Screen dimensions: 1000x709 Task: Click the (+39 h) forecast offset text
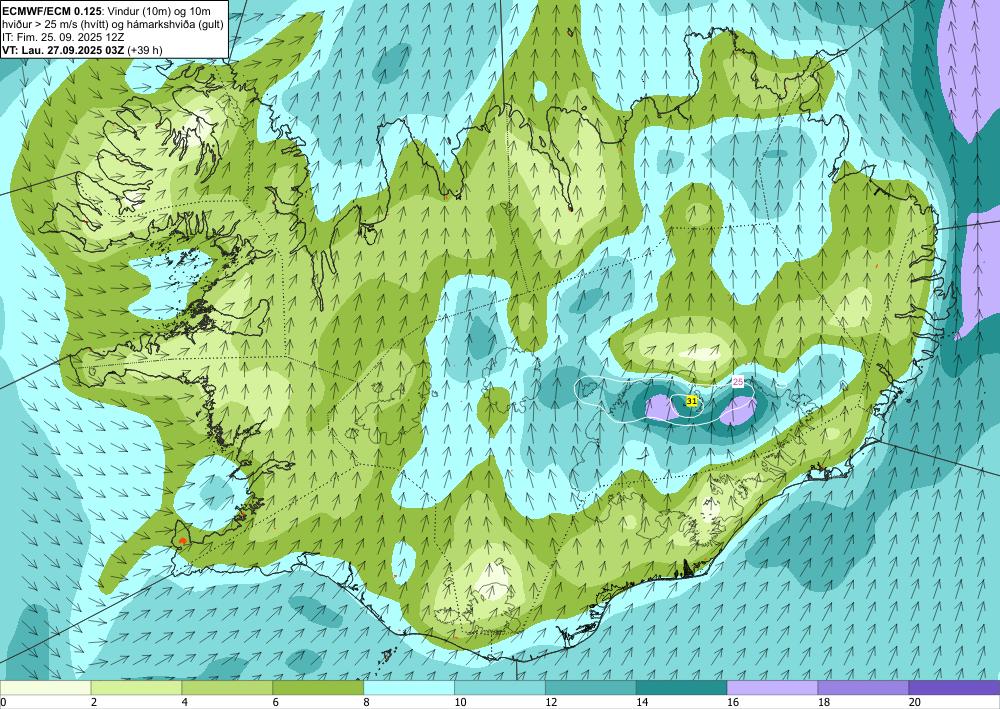pos(145,50)
